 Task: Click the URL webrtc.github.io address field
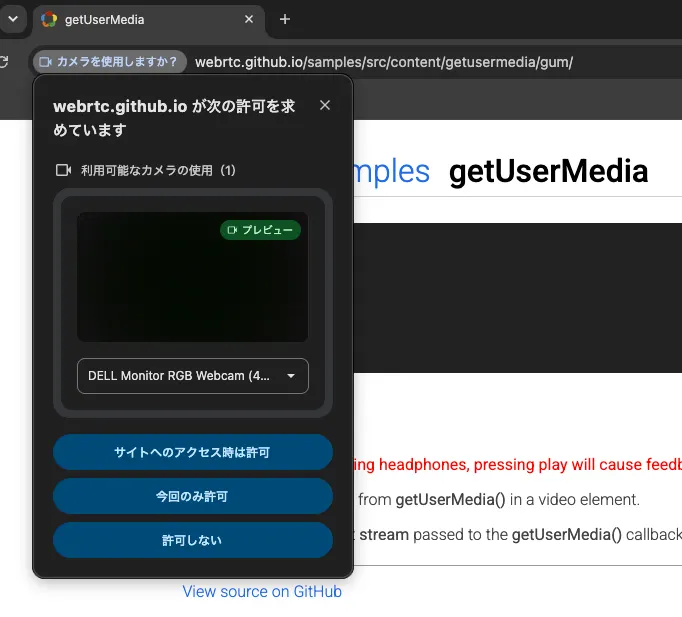pyautogui.click(x=384, y=62)
